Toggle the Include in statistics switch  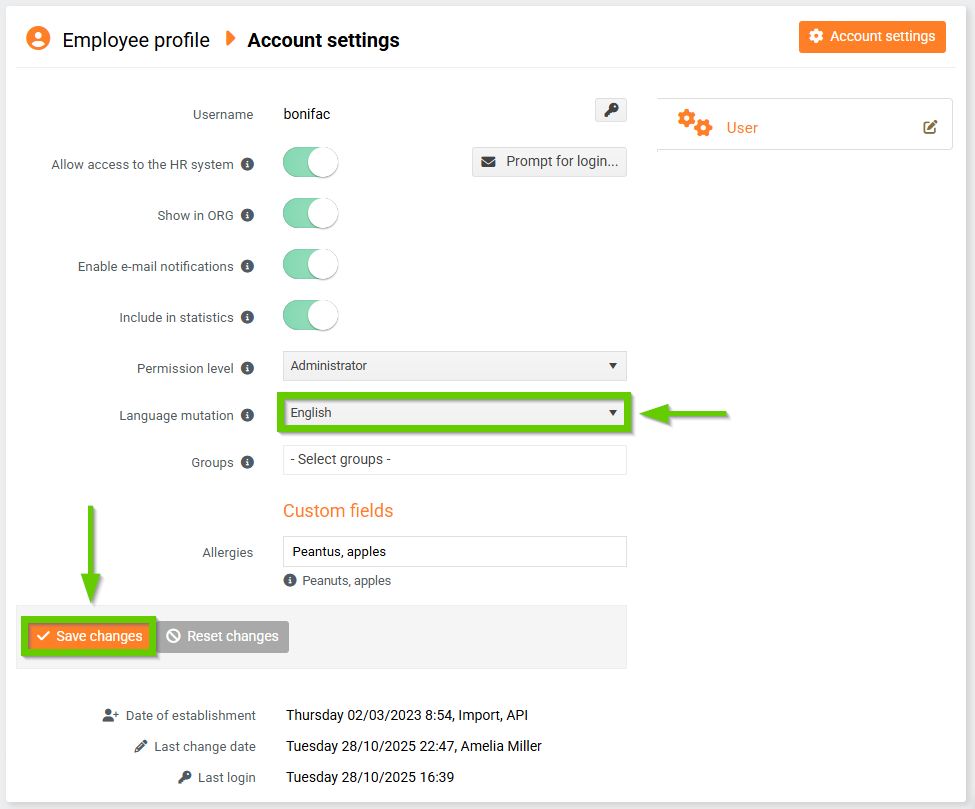click(311, 315)
